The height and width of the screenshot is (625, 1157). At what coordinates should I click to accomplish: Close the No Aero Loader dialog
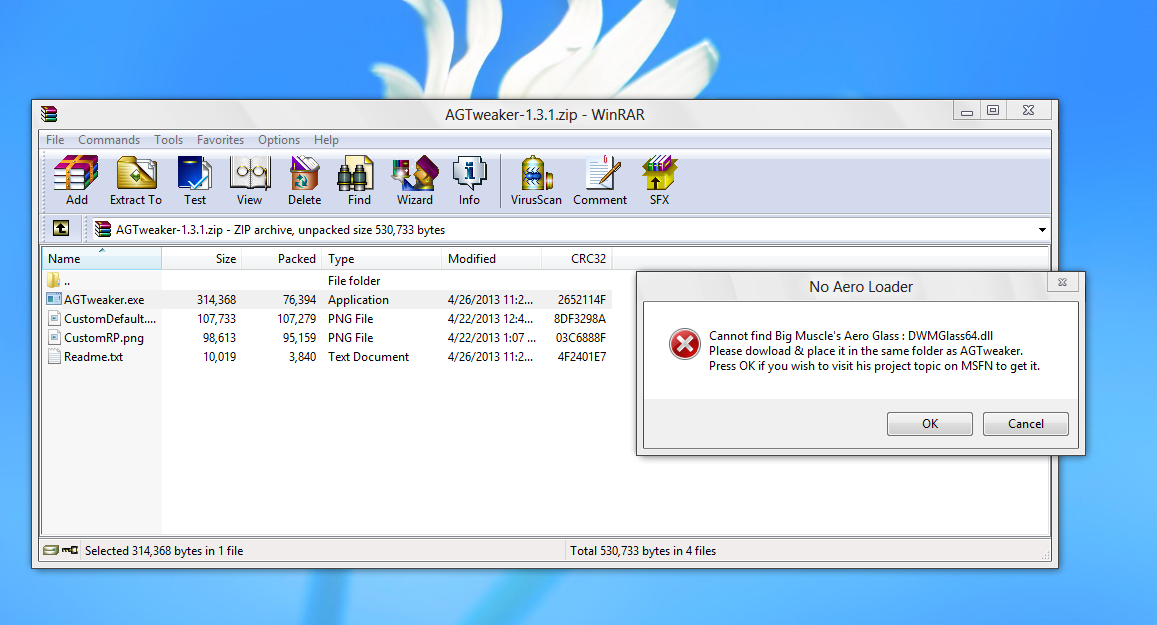click(x=1063, y=282)
